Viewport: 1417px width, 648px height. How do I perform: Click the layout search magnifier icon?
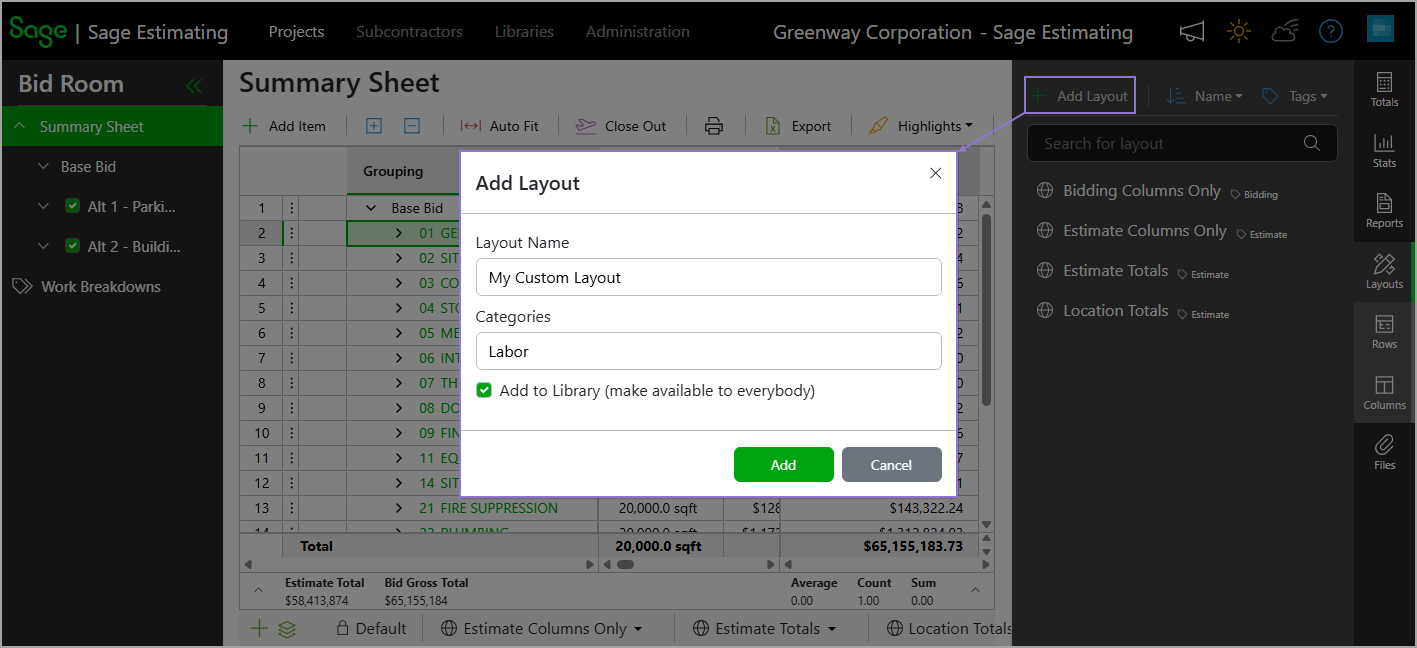pos(1312,143)
